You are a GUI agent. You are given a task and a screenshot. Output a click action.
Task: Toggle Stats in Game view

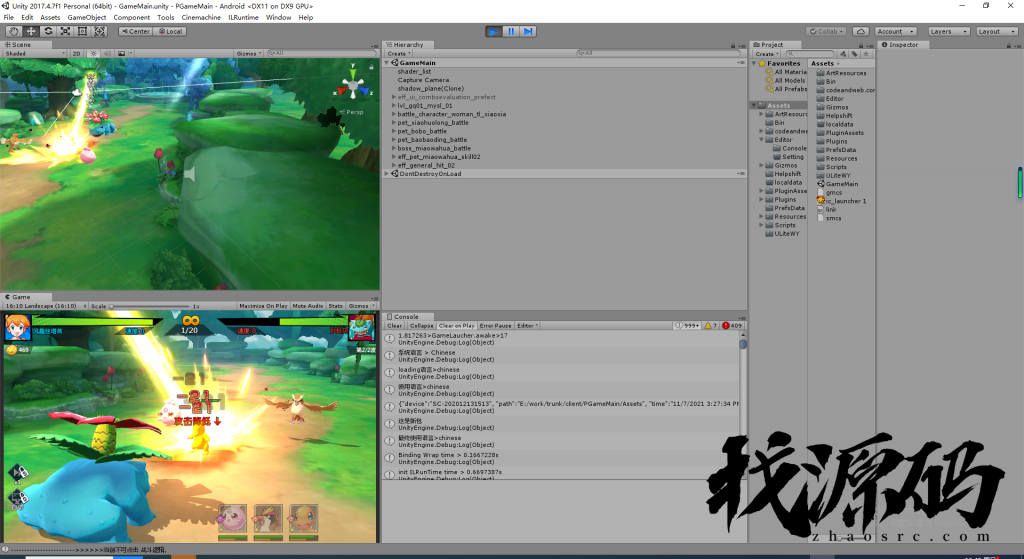pyautogui.click(x=336, y=306)
